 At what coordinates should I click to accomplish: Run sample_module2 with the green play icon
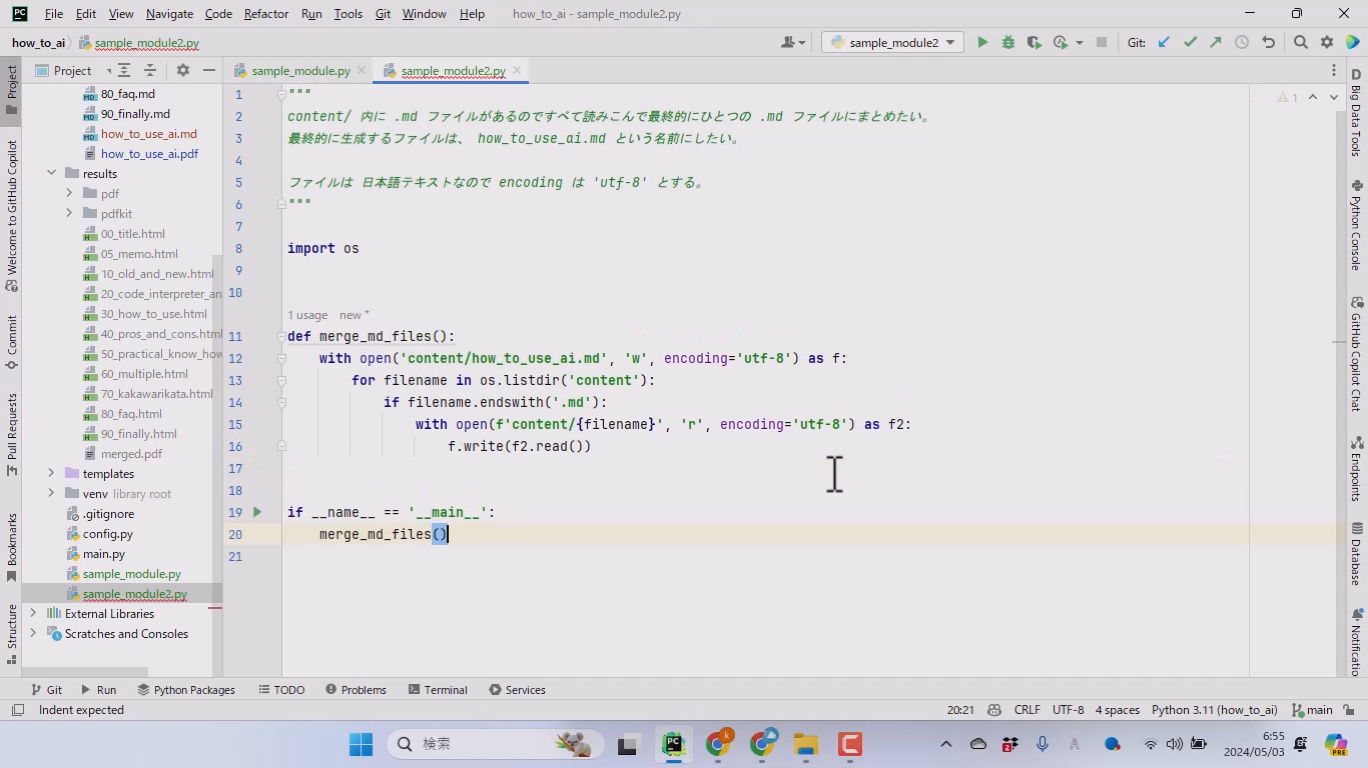click(982, 42)
